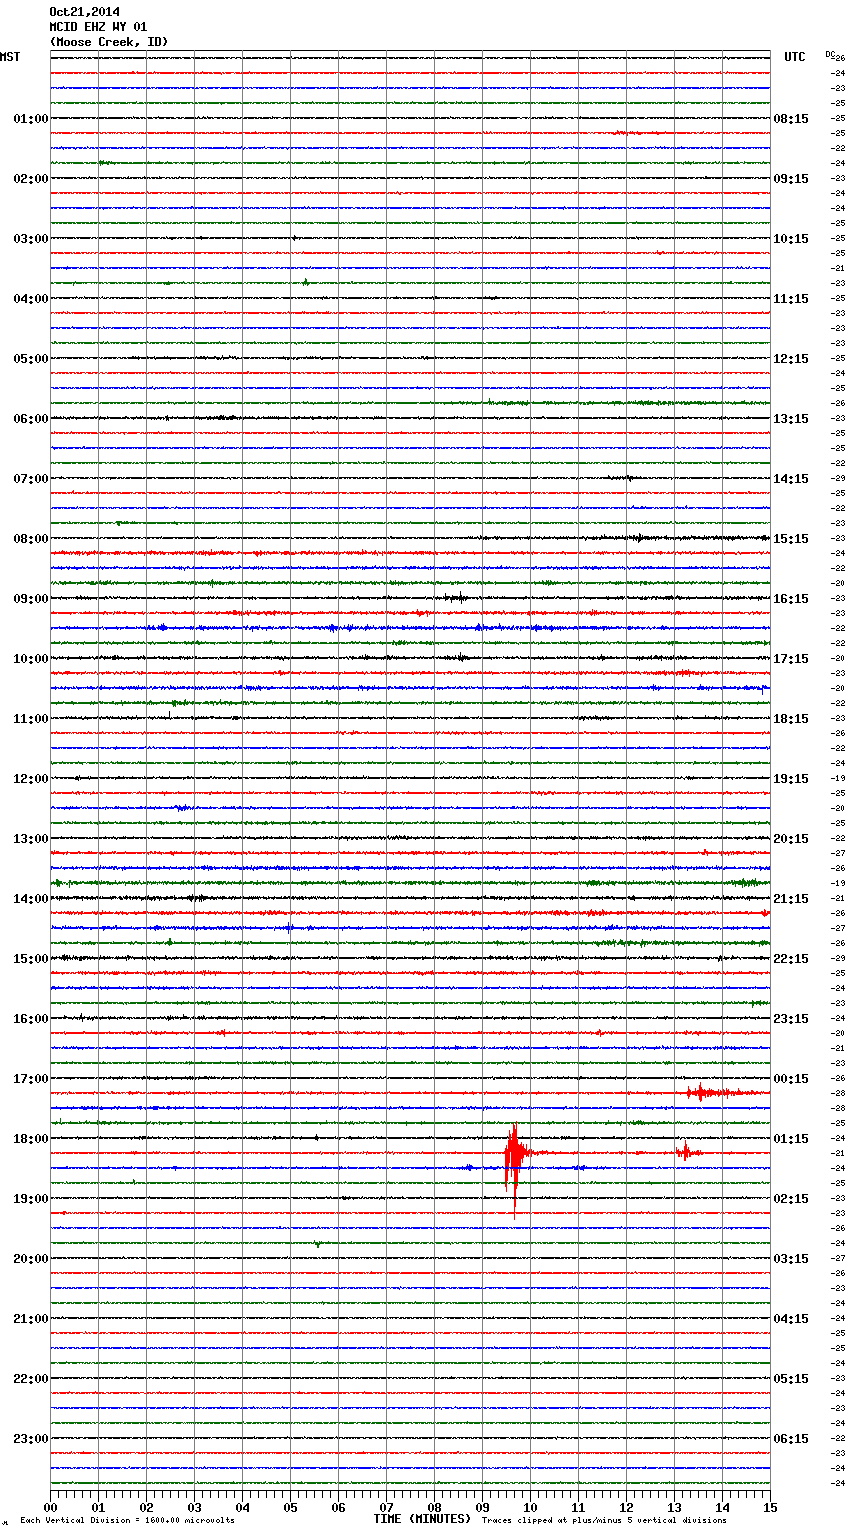850x1534 pixels.
Task: Click the MST timezone label
Action: tap(10, 57)
